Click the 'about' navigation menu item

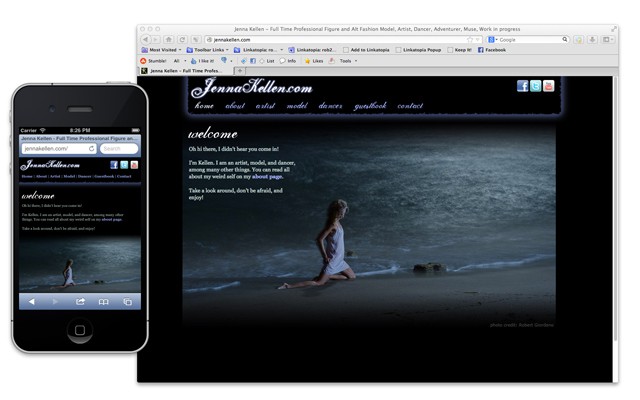235,106
